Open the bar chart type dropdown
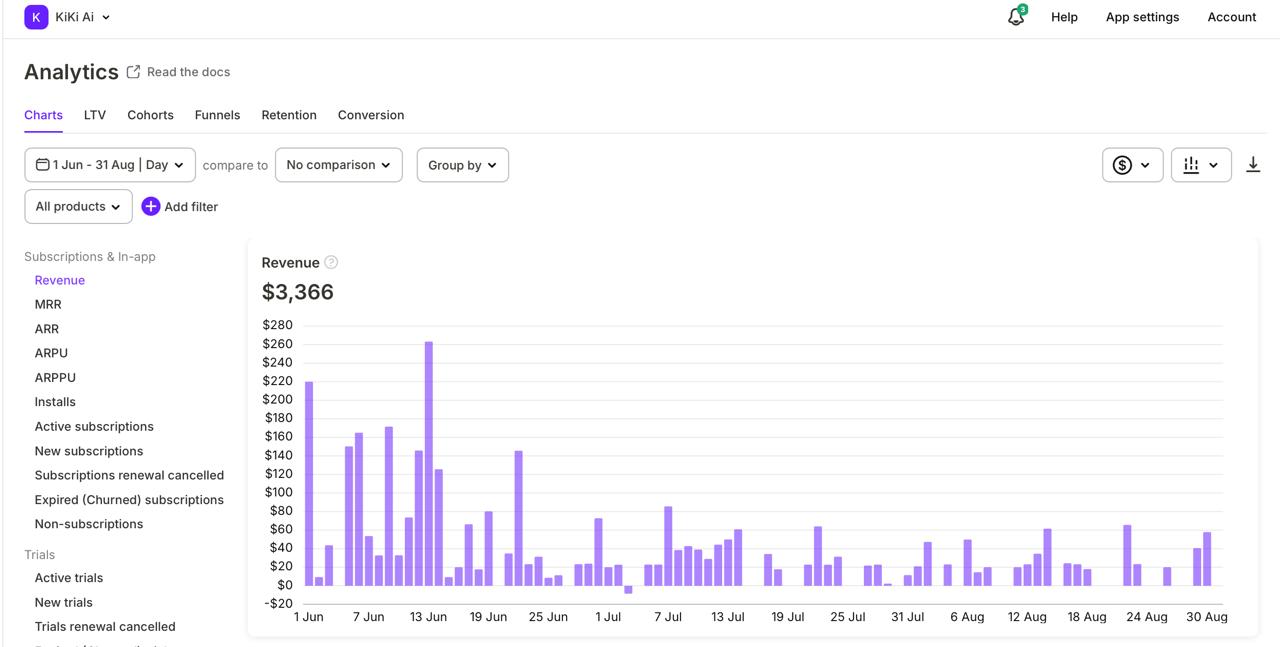The height and width of the screenshot is (647, 1280). pos(1201,165)
